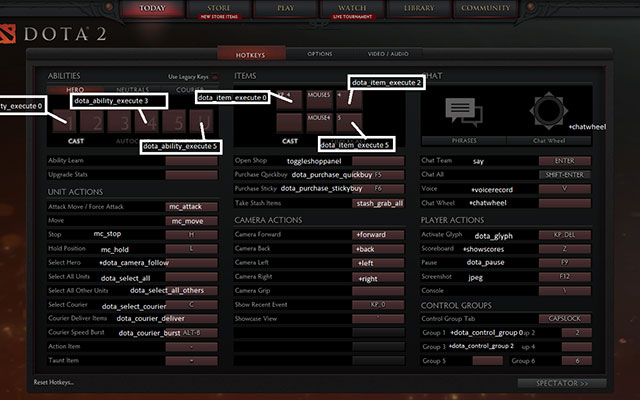Select CAST mode under Abilities
This screenshot has width=640, height=400.
(x=76, y=141)
